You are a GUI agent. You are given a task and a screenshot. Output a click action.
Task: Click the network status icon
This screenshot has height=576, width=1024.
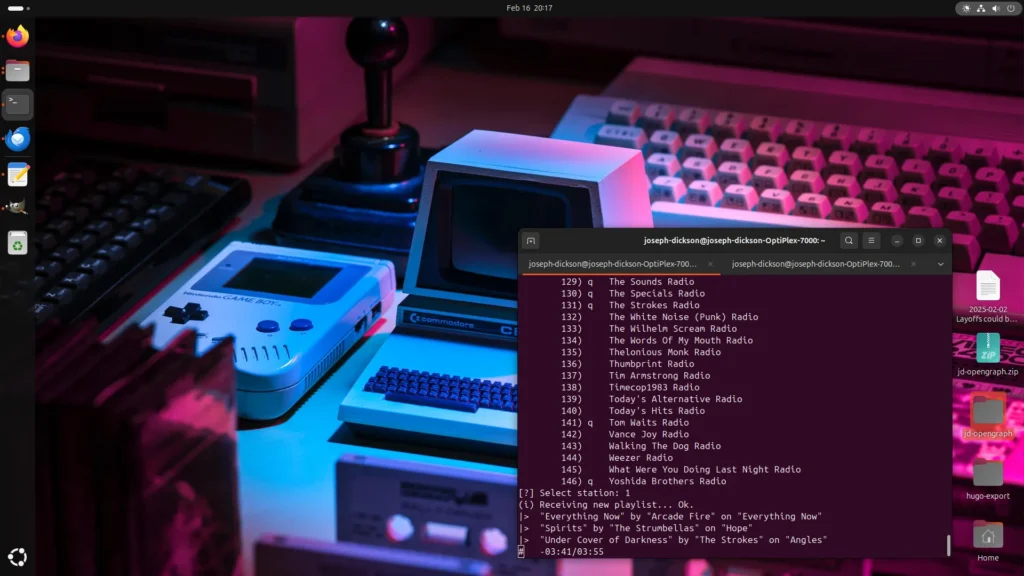981,8
